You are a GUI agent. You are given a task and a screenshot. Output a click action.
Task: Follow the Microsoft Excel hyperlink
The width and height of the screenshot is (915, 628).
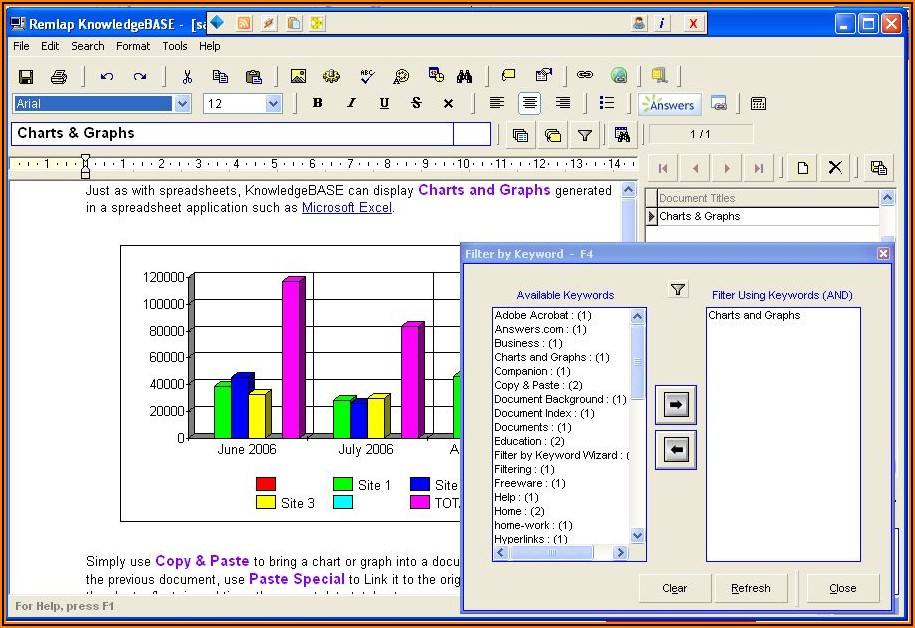click(347, 208)
